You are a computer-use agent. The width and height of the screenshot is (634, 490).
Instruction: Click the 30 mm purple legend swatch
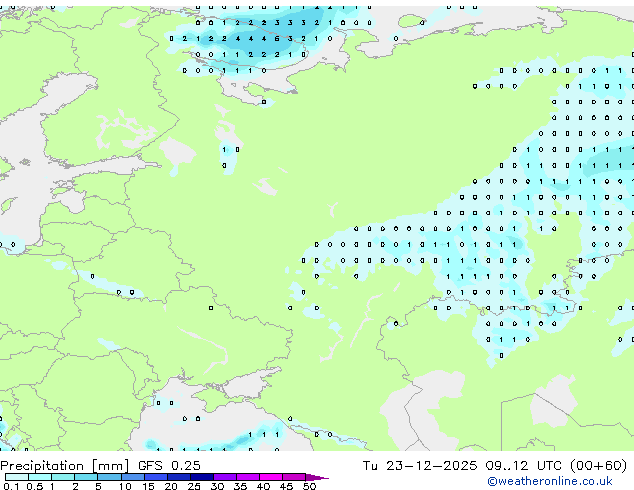[225, 477]
